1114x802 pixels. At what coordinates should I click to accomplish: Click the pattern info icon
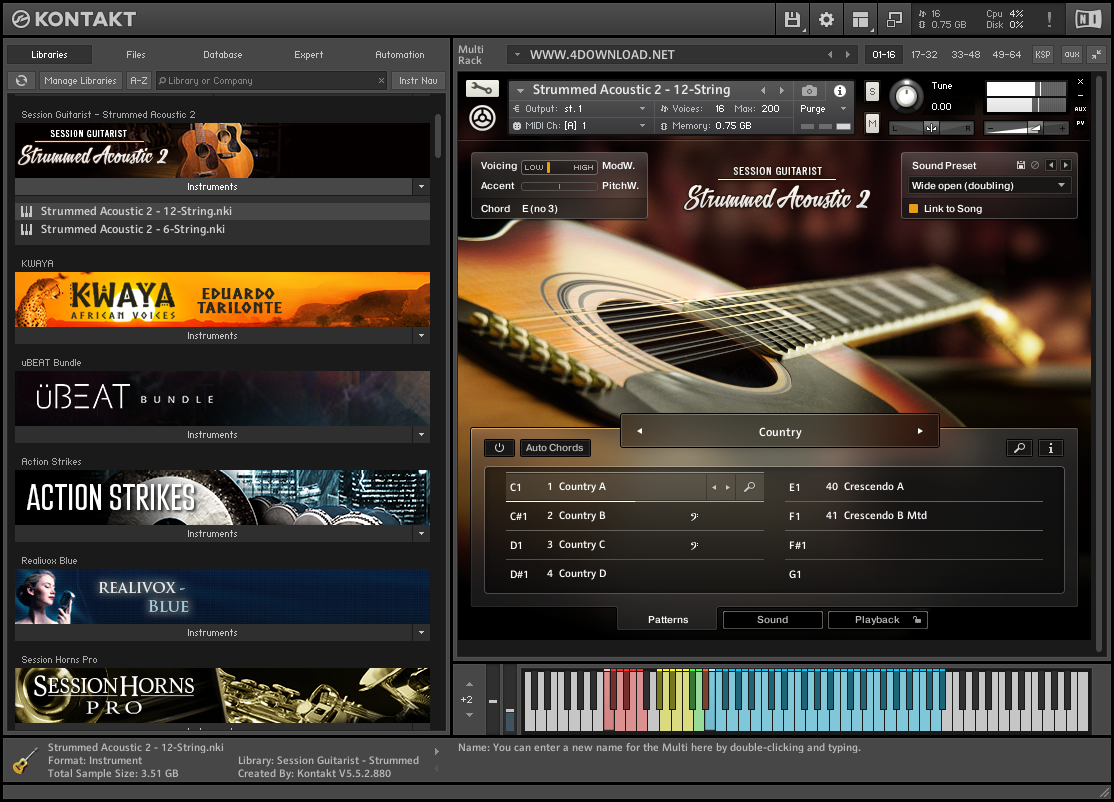1051,448
